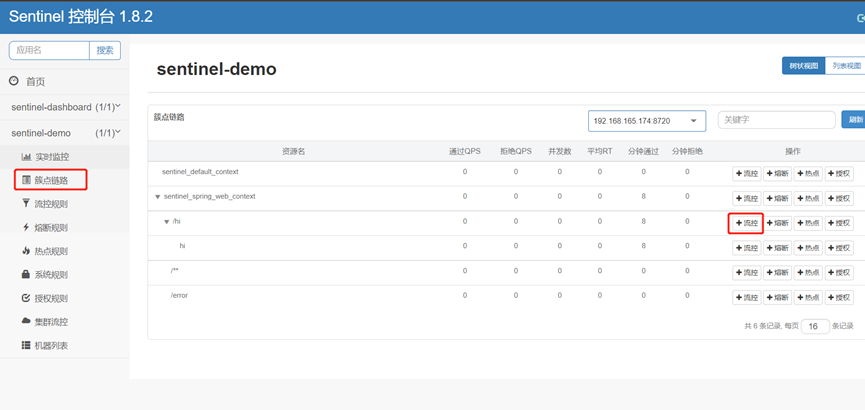Click the 关键字 keyword input field
The image size is (865, 410).
[777, 120]
